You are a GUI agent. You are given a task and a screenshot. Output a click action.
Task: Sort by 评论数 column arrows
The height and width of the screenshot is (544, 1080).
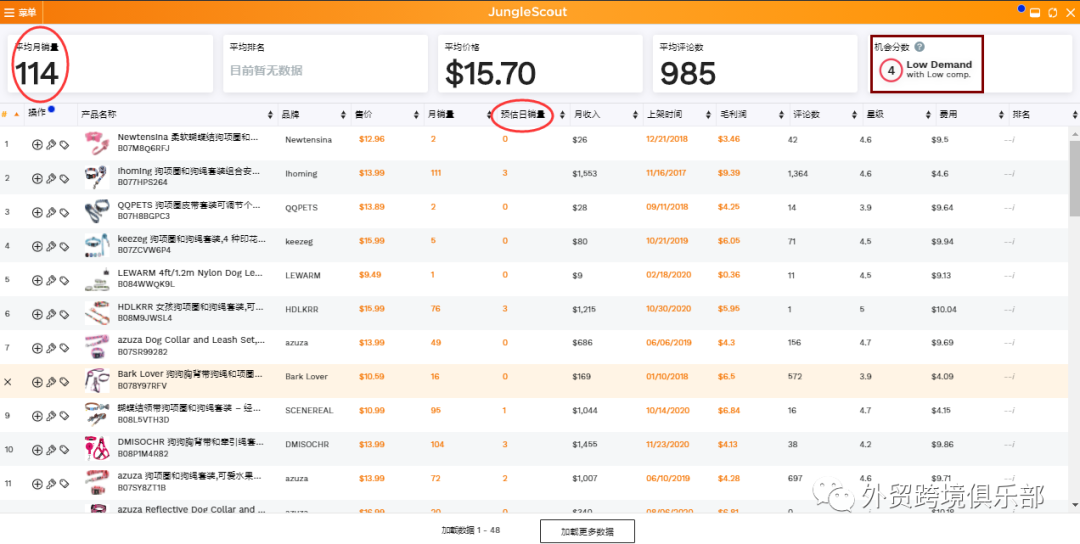pos(855,115)
